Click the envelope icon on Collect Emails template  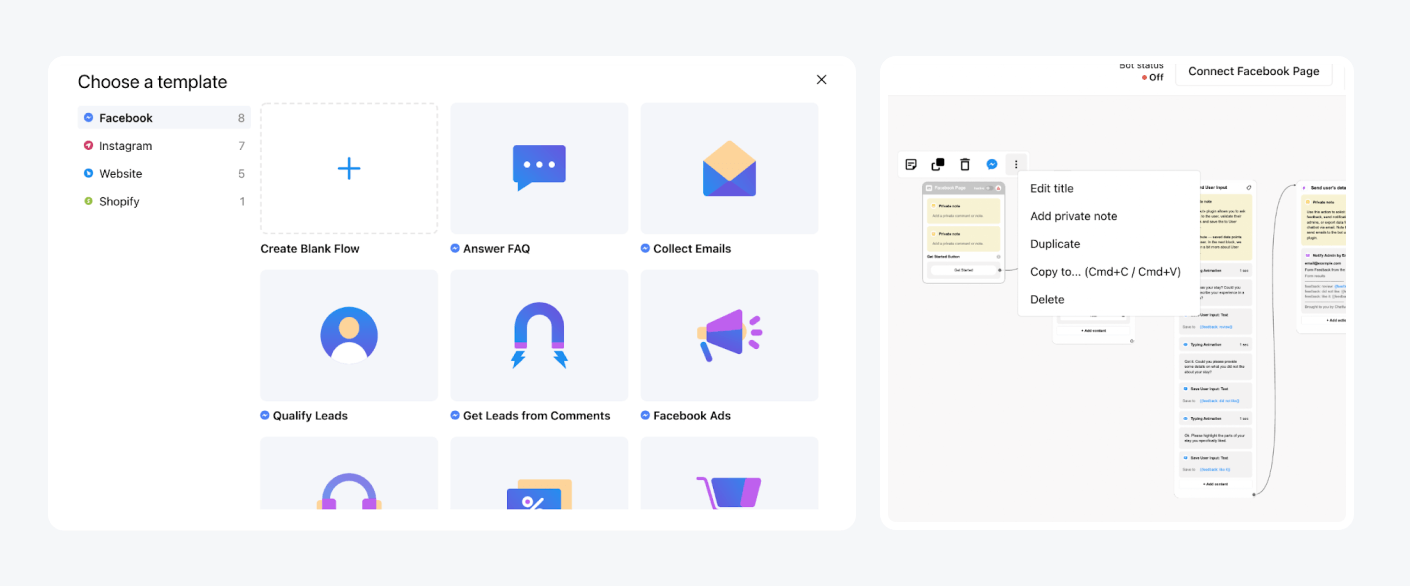[729, 167]
